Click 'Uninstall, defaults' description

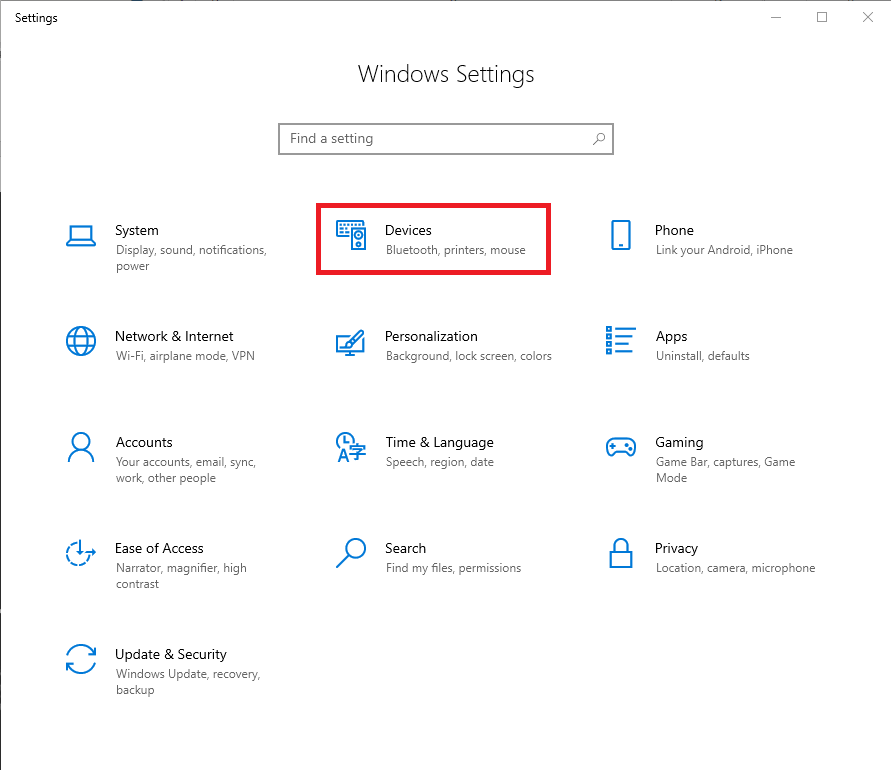(702, 356)
